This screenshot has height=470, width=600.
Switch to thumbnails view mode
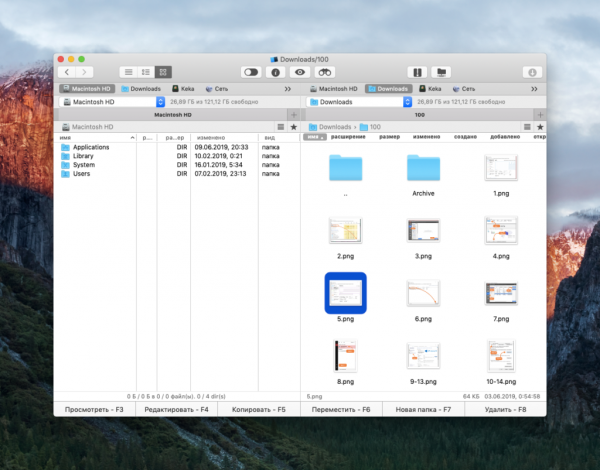point(163,72)
